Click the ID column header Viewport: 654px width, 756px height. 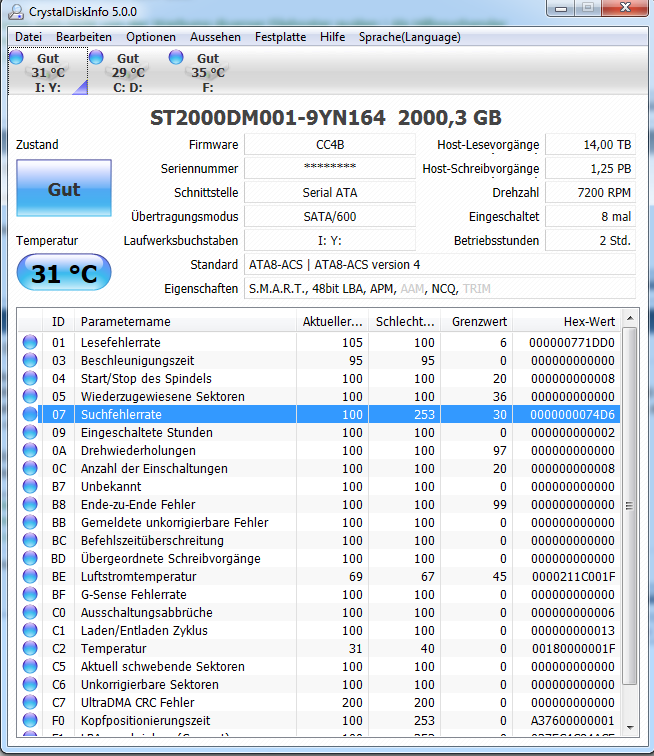tap(58, 322)
